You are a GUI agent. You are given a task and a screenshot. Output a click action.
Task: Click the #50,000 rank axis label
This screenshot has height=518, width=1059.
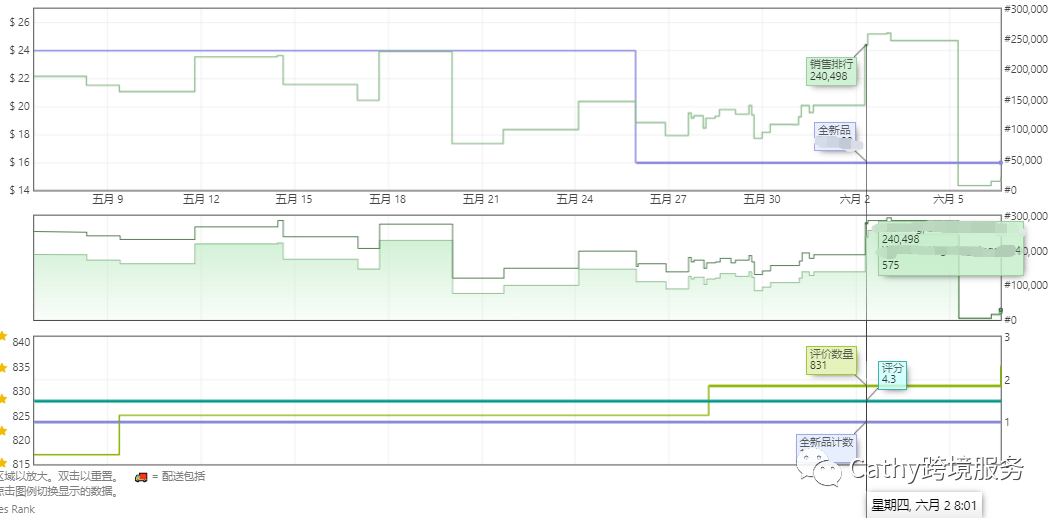coord(1023,159)
